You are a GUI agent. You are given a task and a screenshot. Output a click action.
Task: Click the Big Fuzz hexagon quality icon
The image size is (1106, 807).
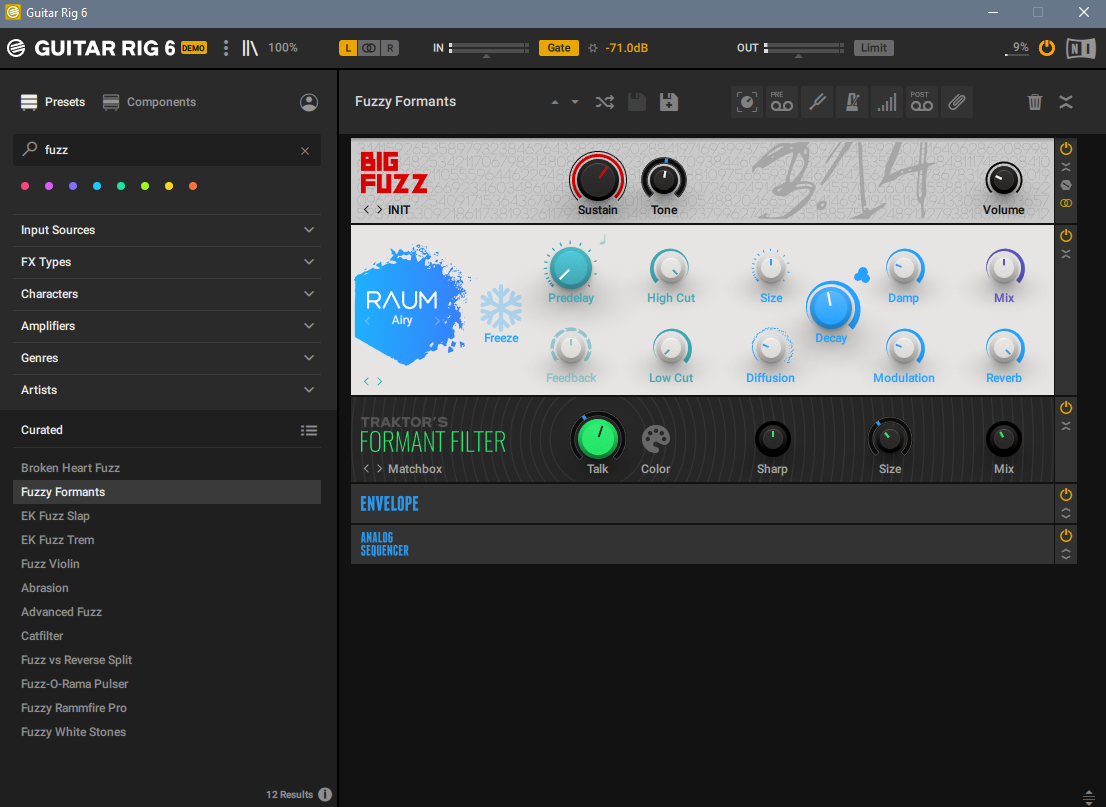[x=1066, y=185]
